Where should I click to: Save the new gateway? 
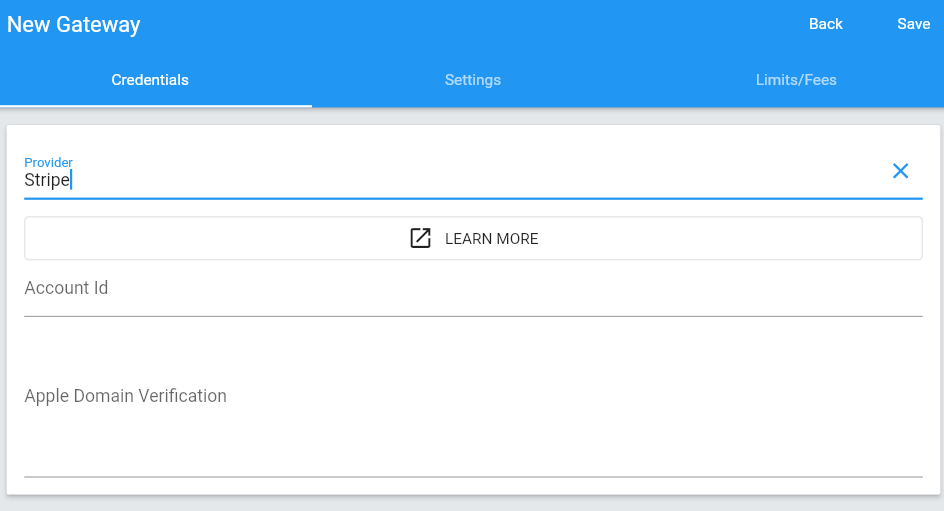tap(913, 24)
